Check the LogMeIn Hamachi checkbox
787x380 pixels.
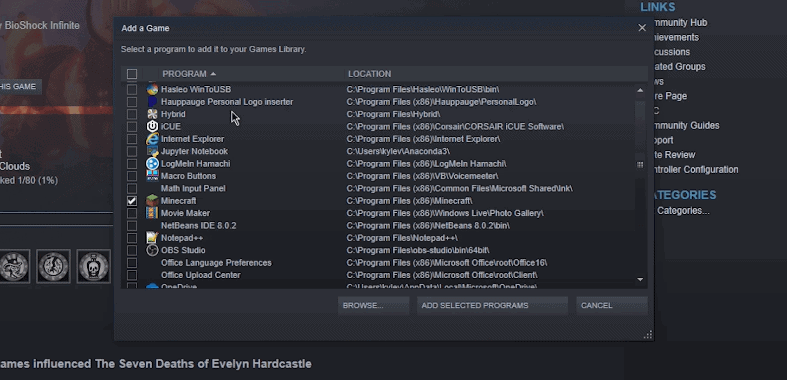pyautogui.click(x=132, y=164)
